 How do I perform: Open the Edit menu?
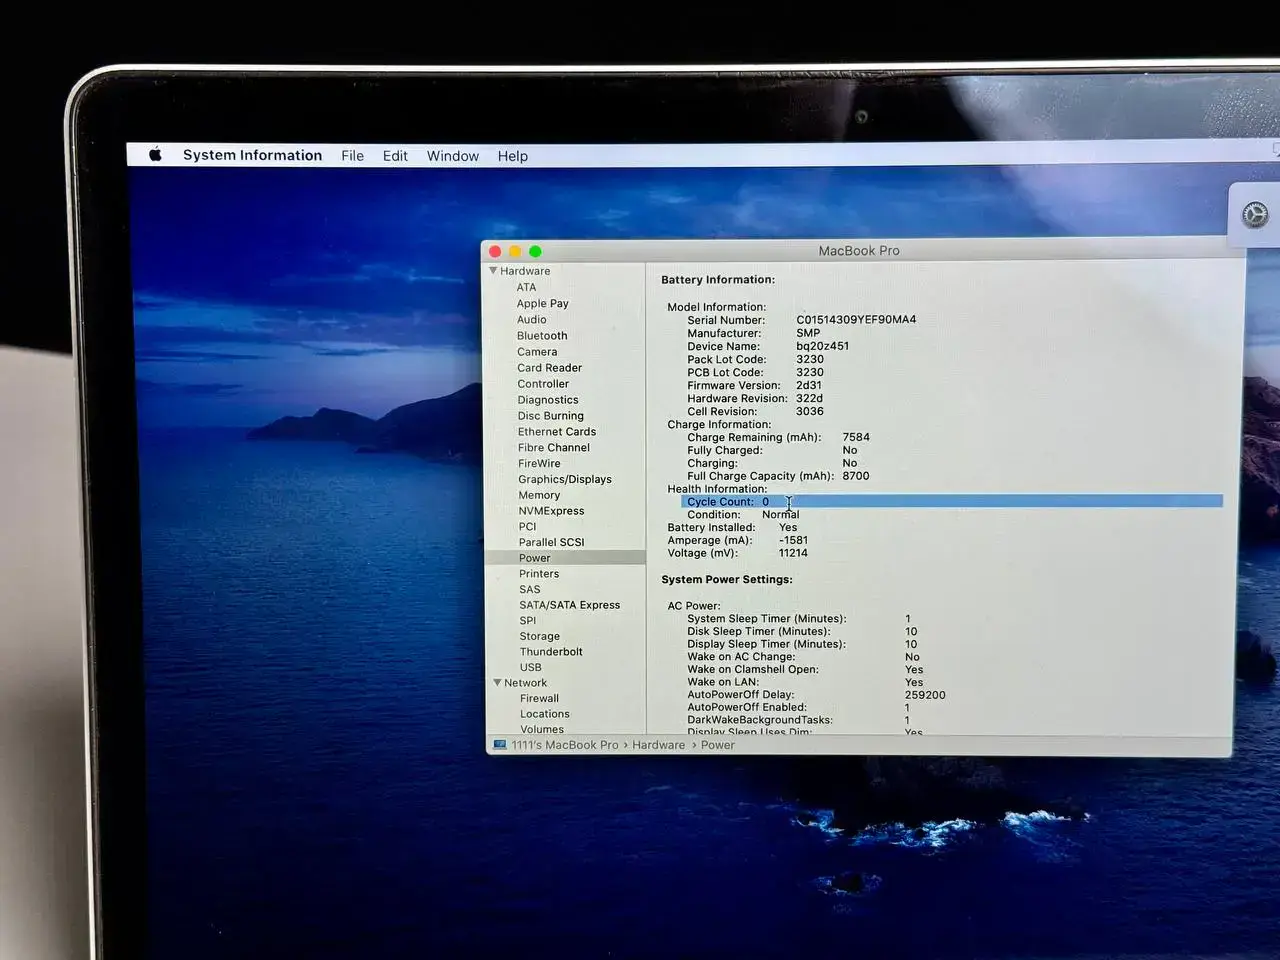tap(395, 156)
